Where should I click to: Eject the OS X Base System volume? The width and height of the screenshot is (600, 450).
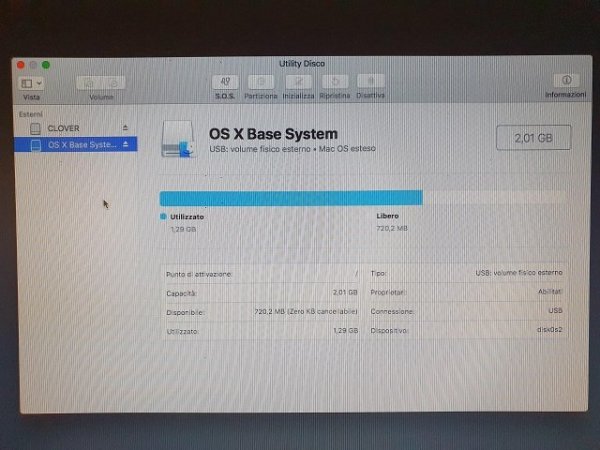(x=126, y=144)
